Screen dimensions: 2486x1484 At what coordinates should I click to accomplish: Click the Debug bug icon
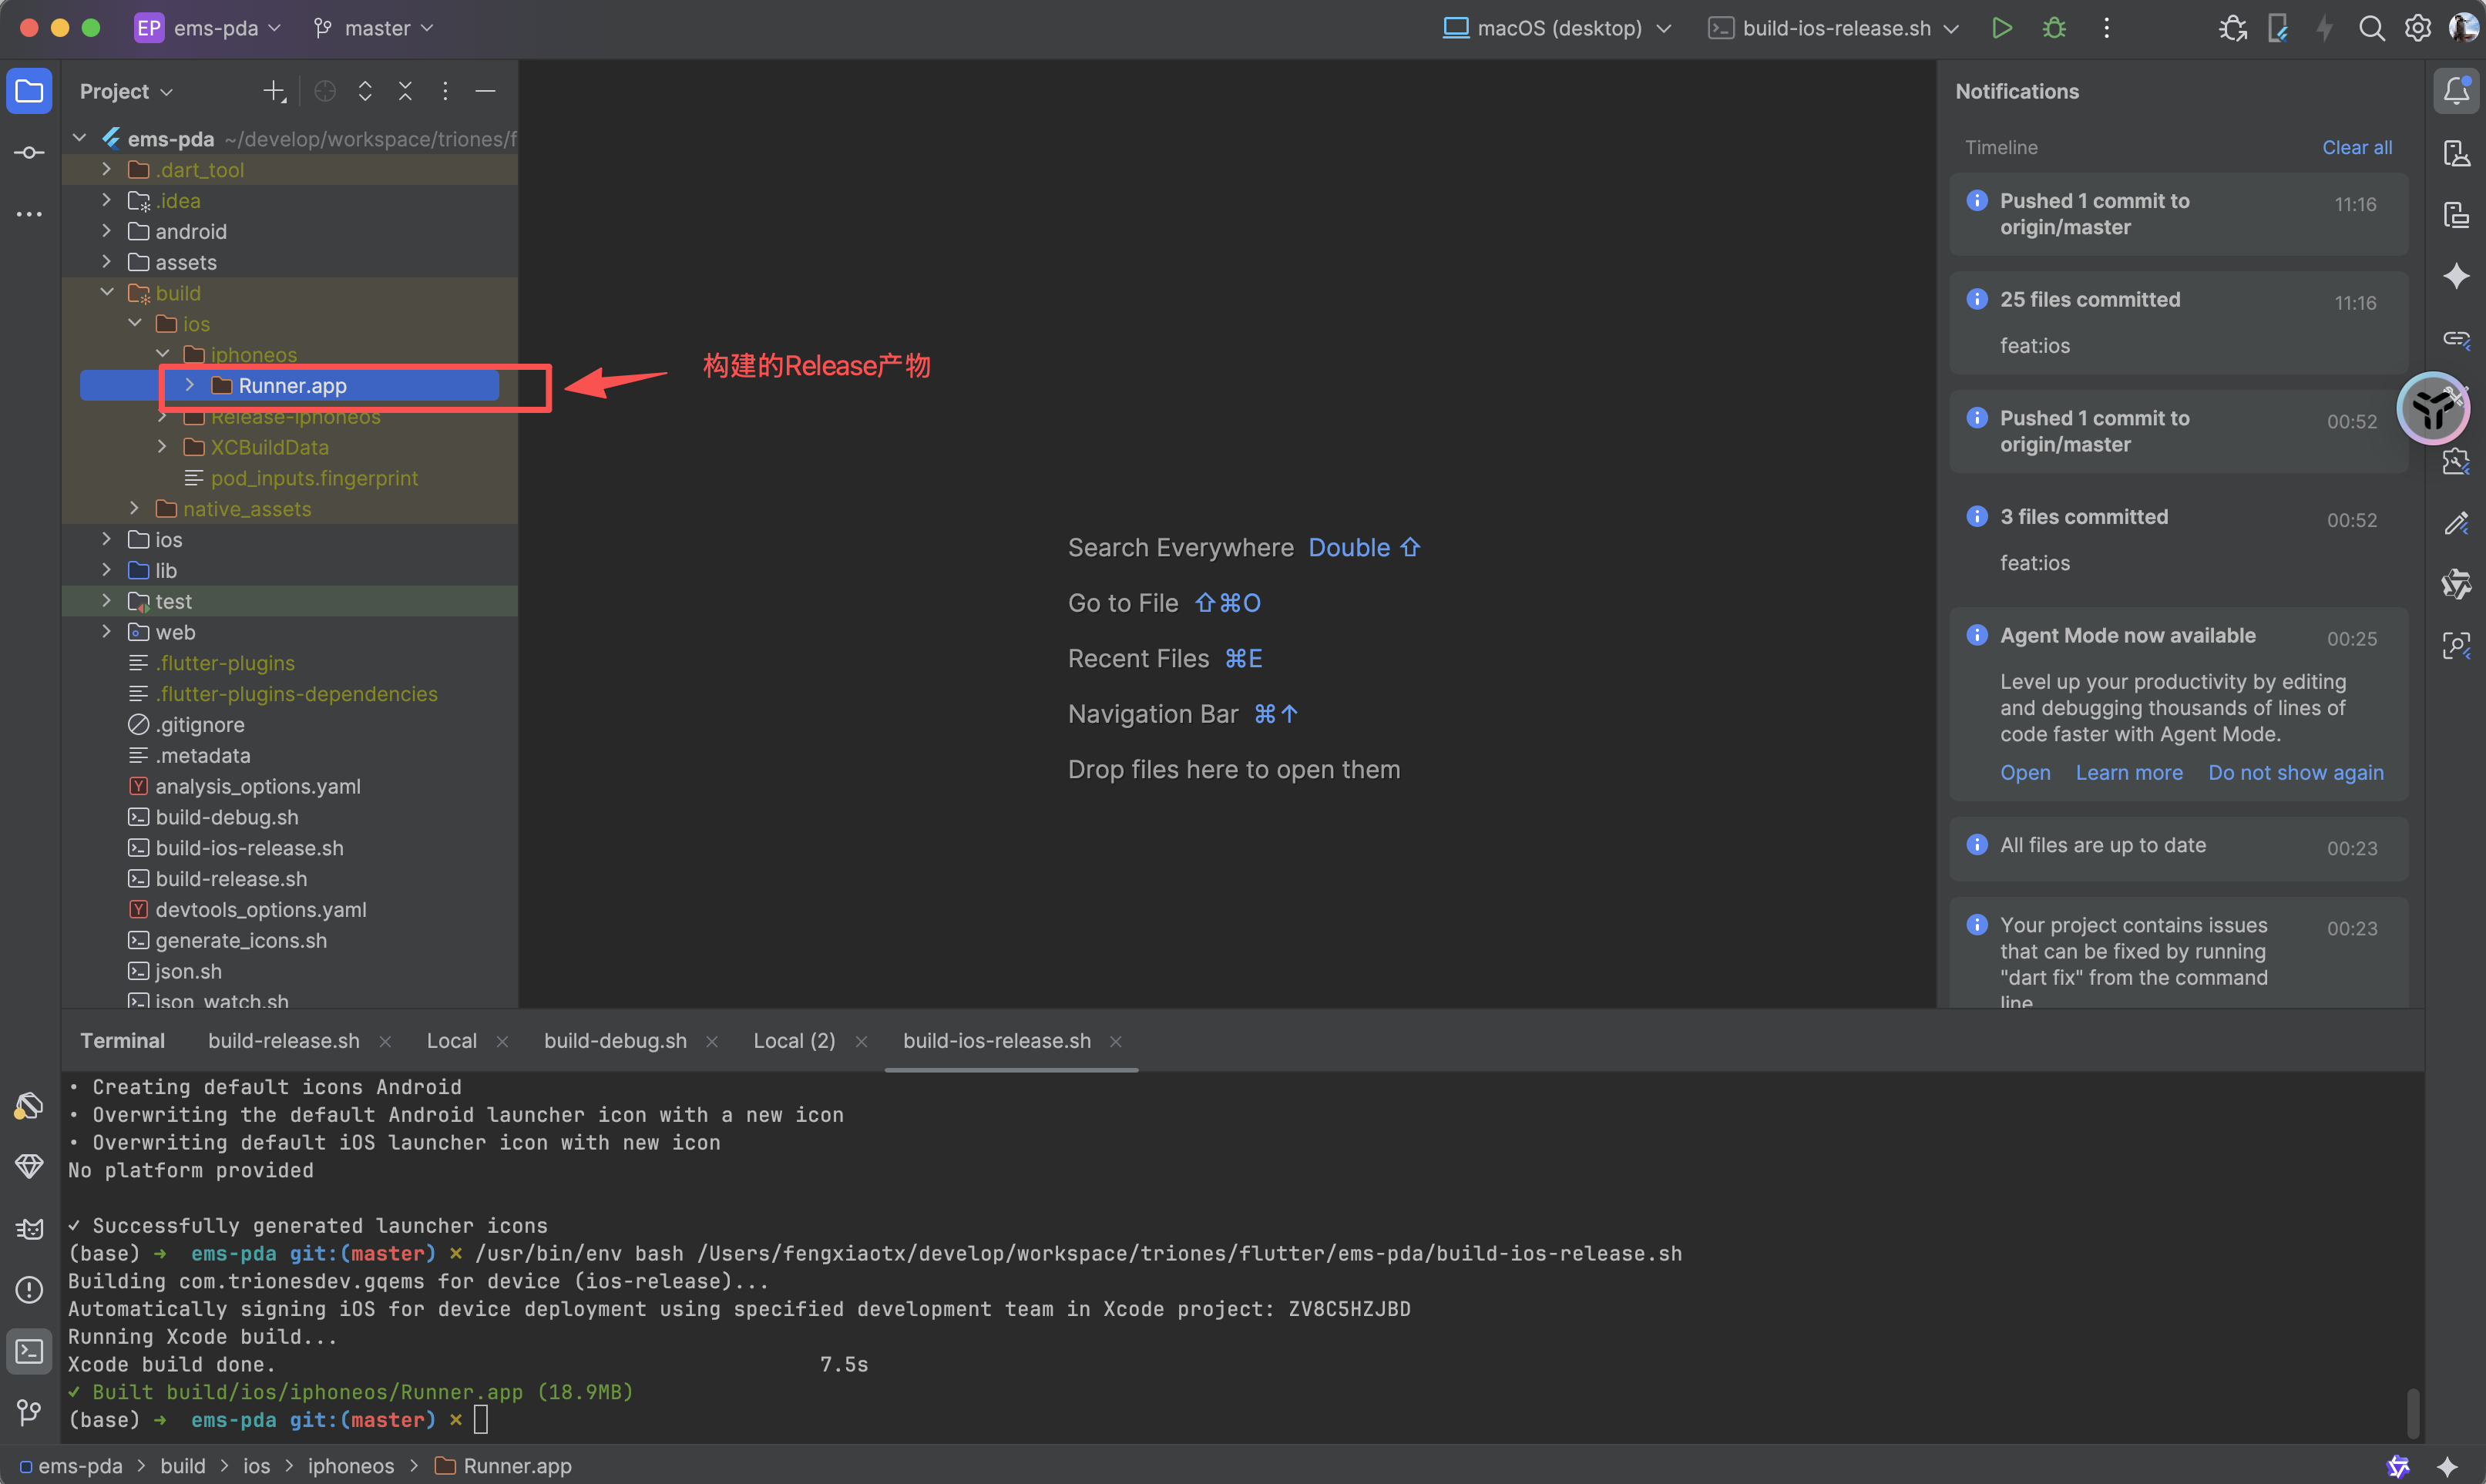[x=2054, y=28]
